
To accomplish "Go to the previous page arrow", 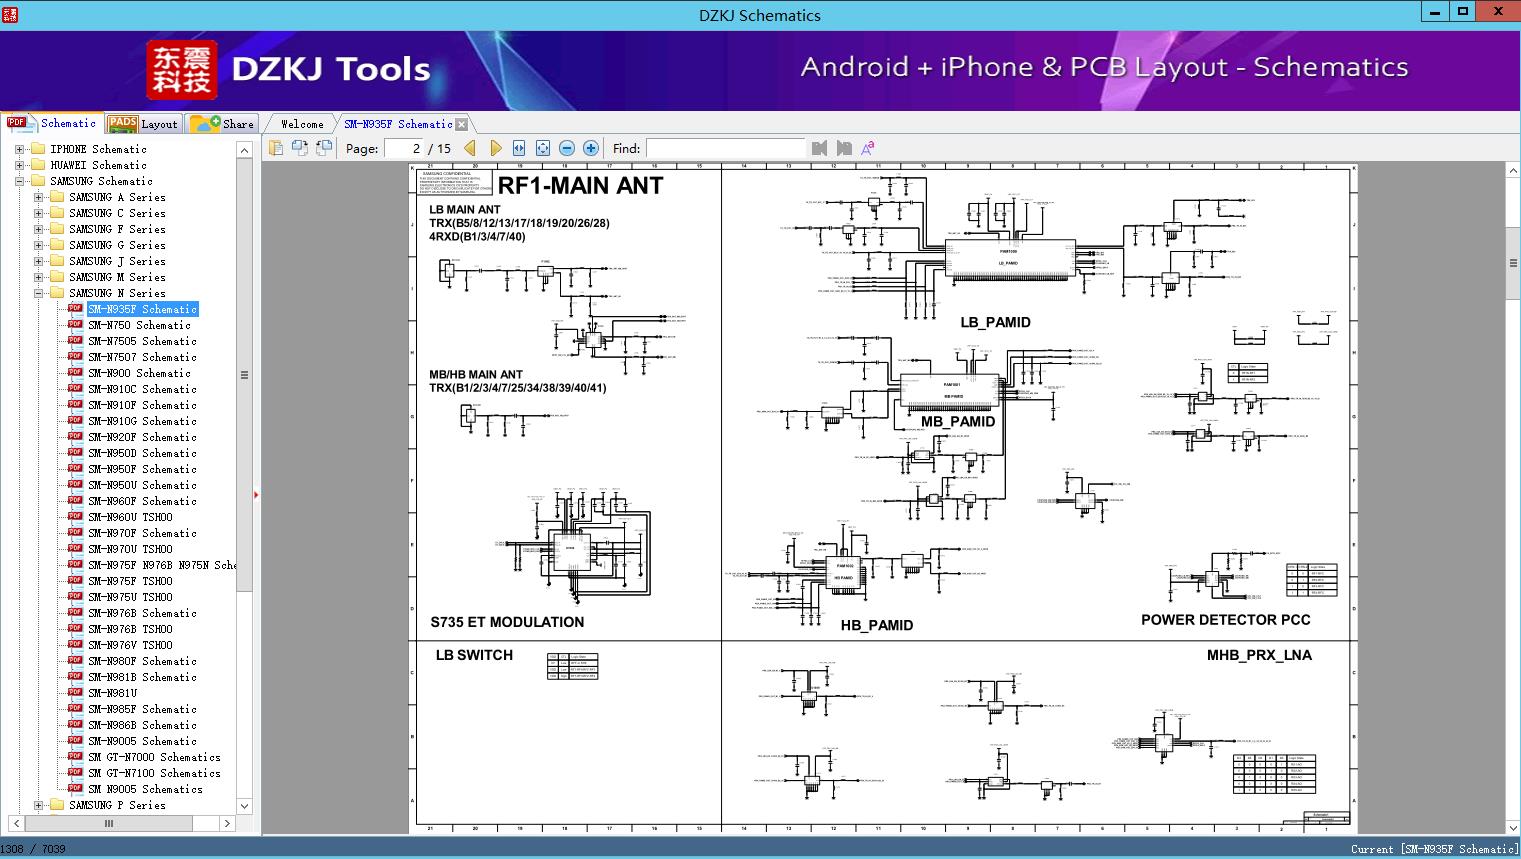I will coord(470,148).
